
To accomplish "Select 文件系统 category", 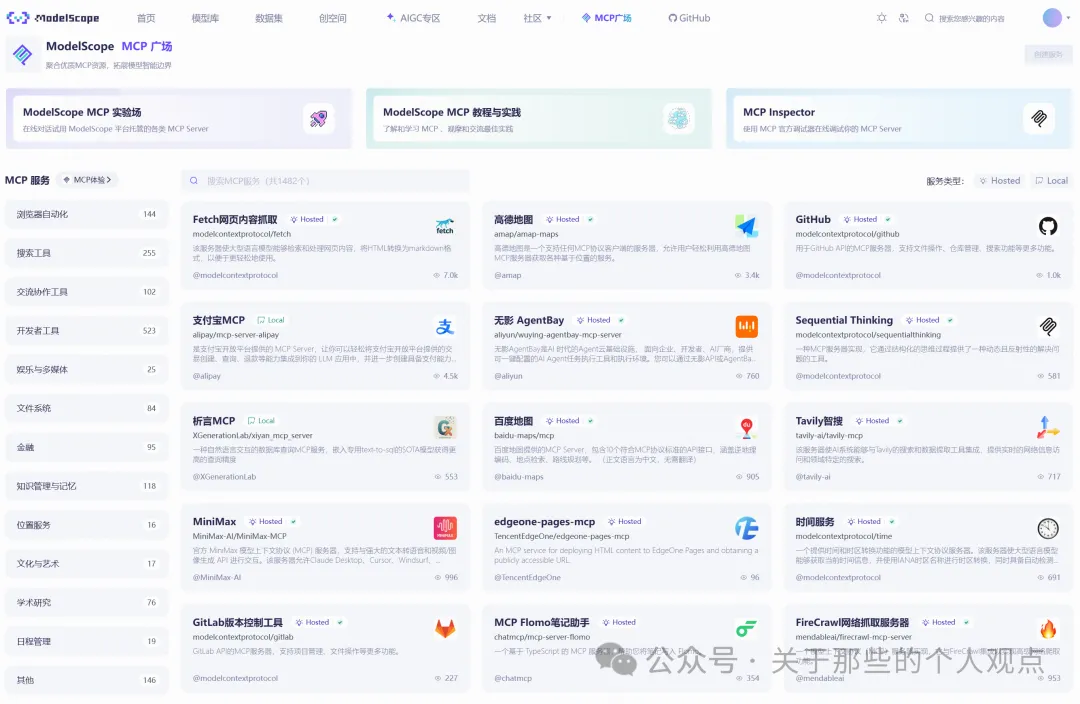I will pos(86,408).
